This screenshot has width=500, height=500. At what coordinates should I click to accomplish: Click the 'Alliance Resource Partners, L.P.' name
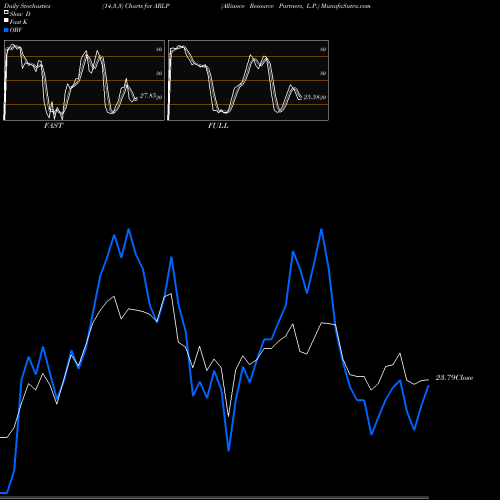point(270,6)
